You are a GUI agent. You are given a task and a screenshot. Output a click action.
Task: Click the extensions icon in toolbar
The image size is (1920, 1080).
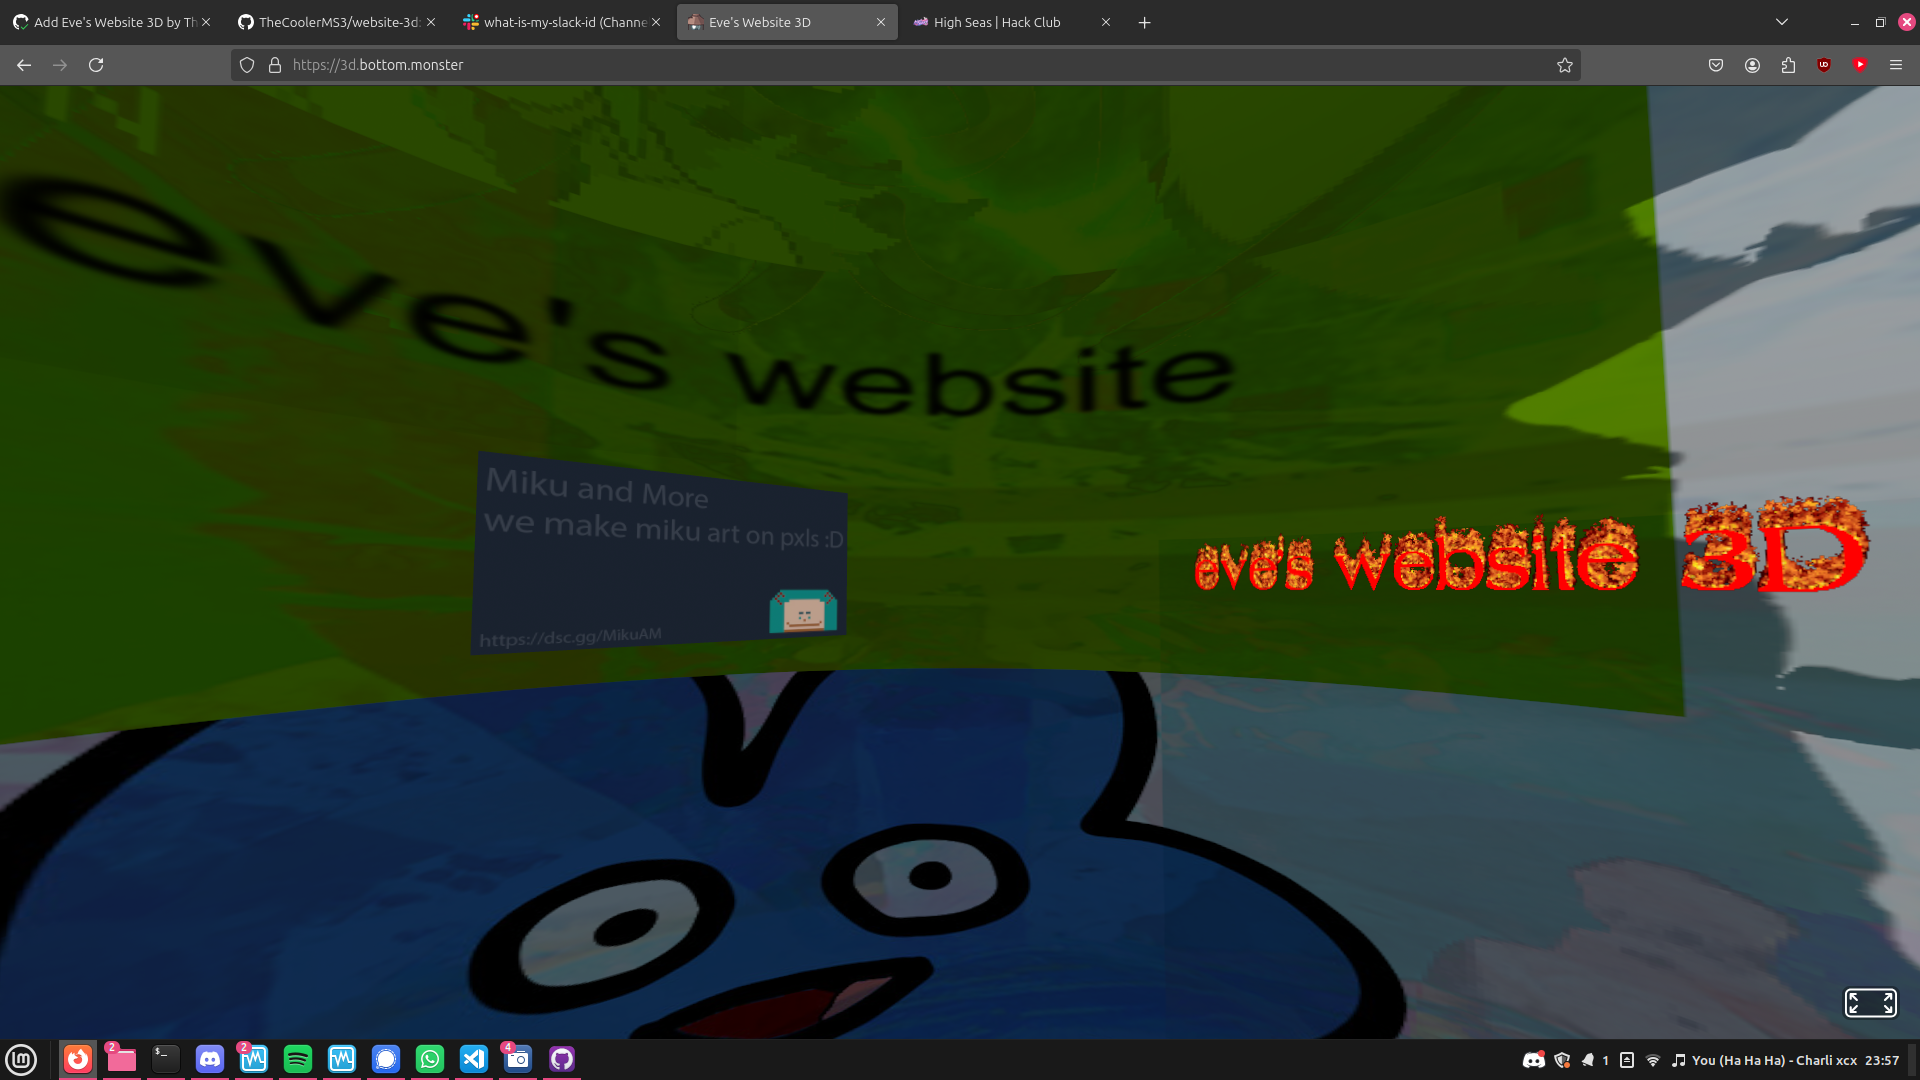(x=1788, y=65)
